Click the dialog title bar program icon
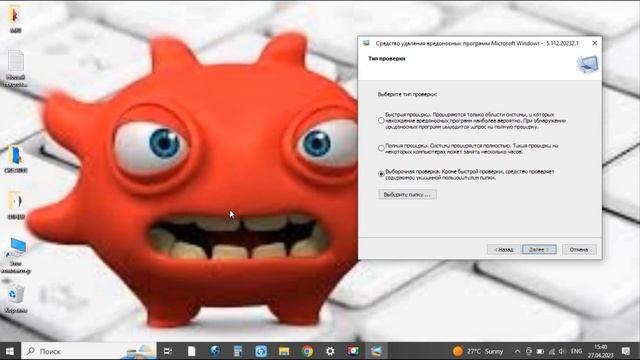640x360 pixels. point(366,43)
